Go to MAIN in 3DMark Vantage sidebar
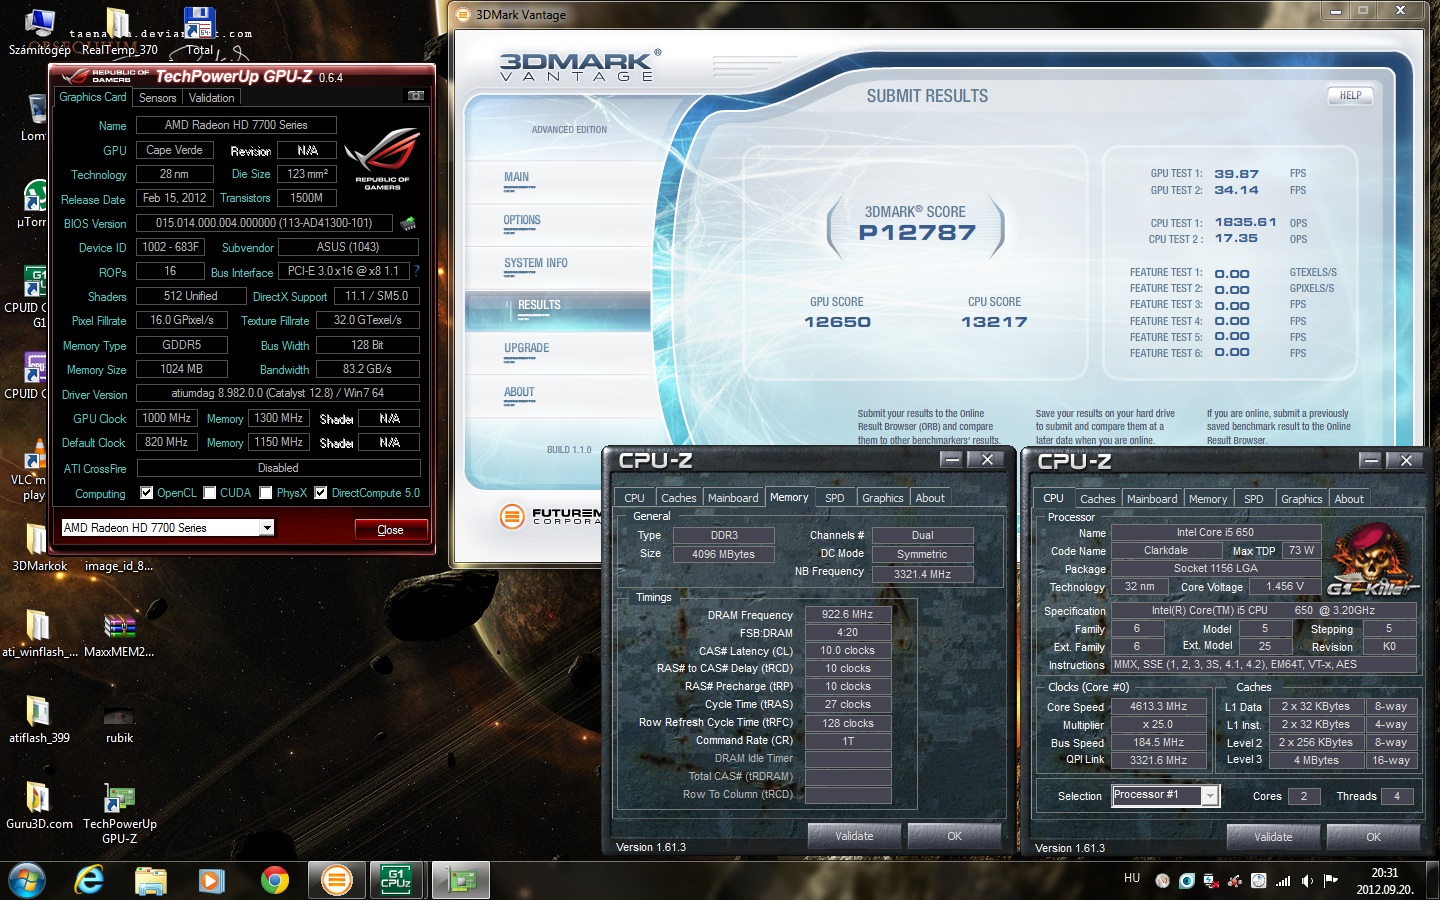 tap(517, 177)
